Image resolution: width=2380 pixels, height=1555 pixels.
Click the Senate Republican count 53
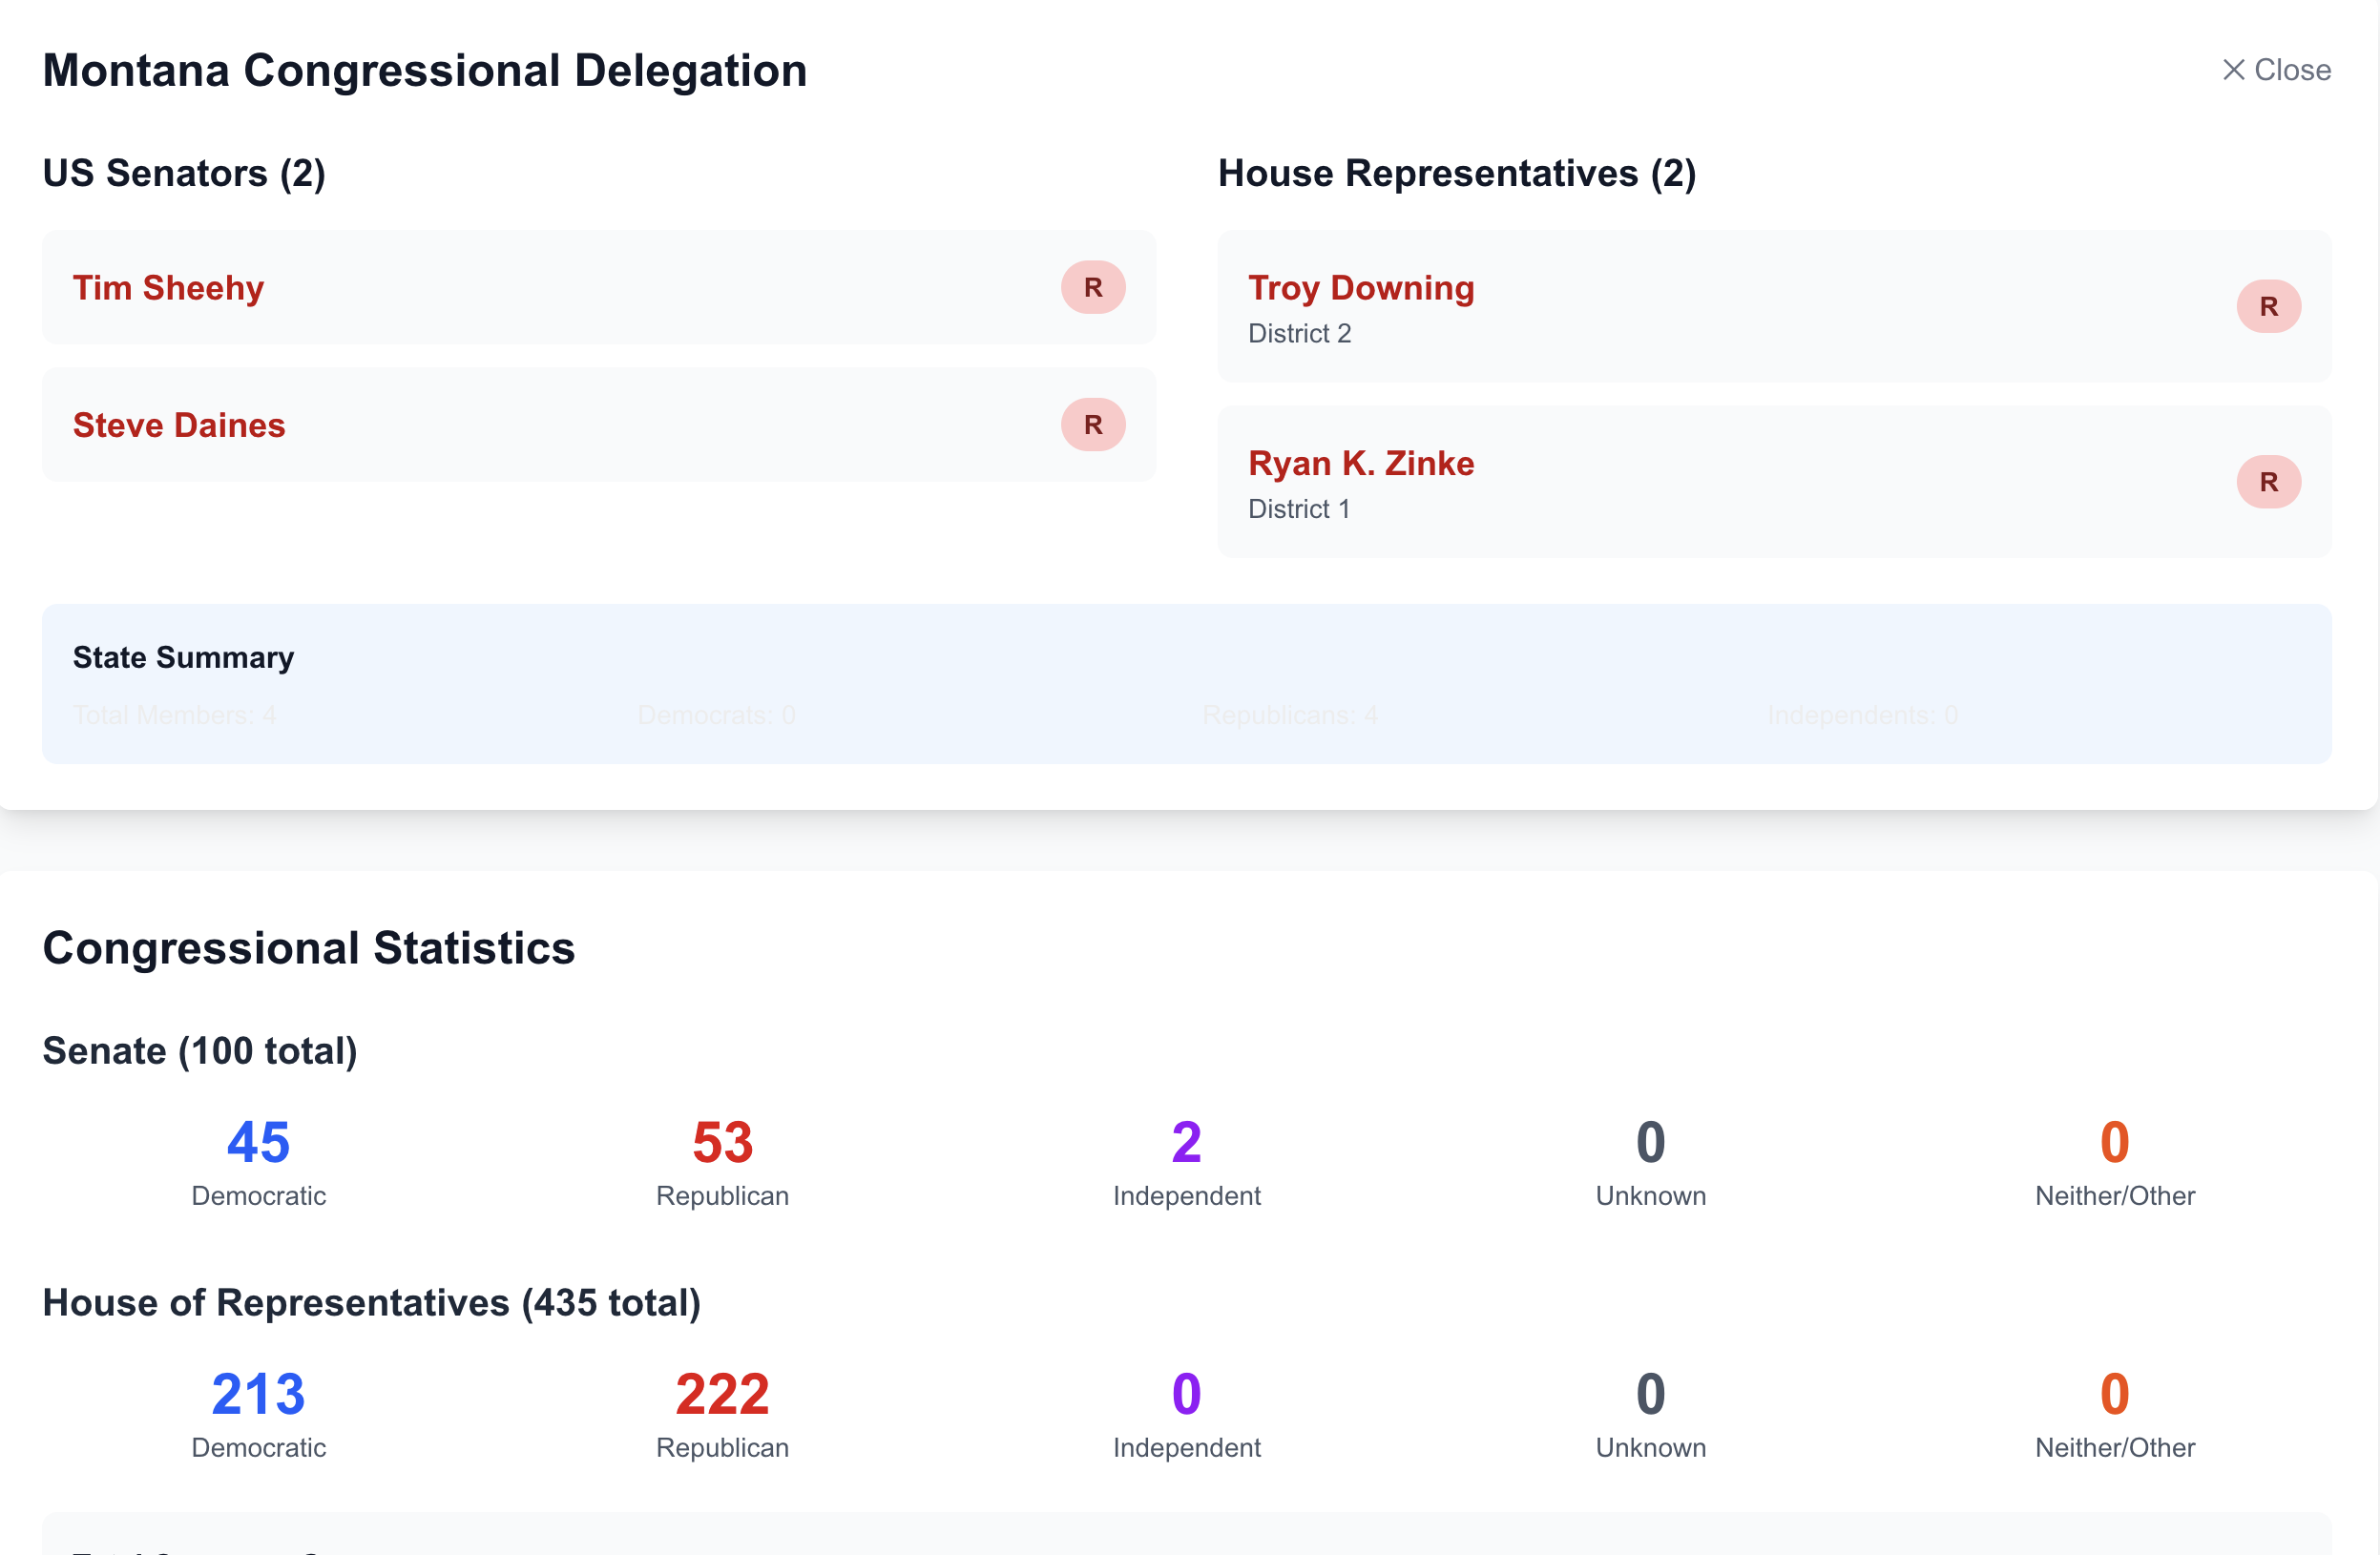coord(722,1142)
